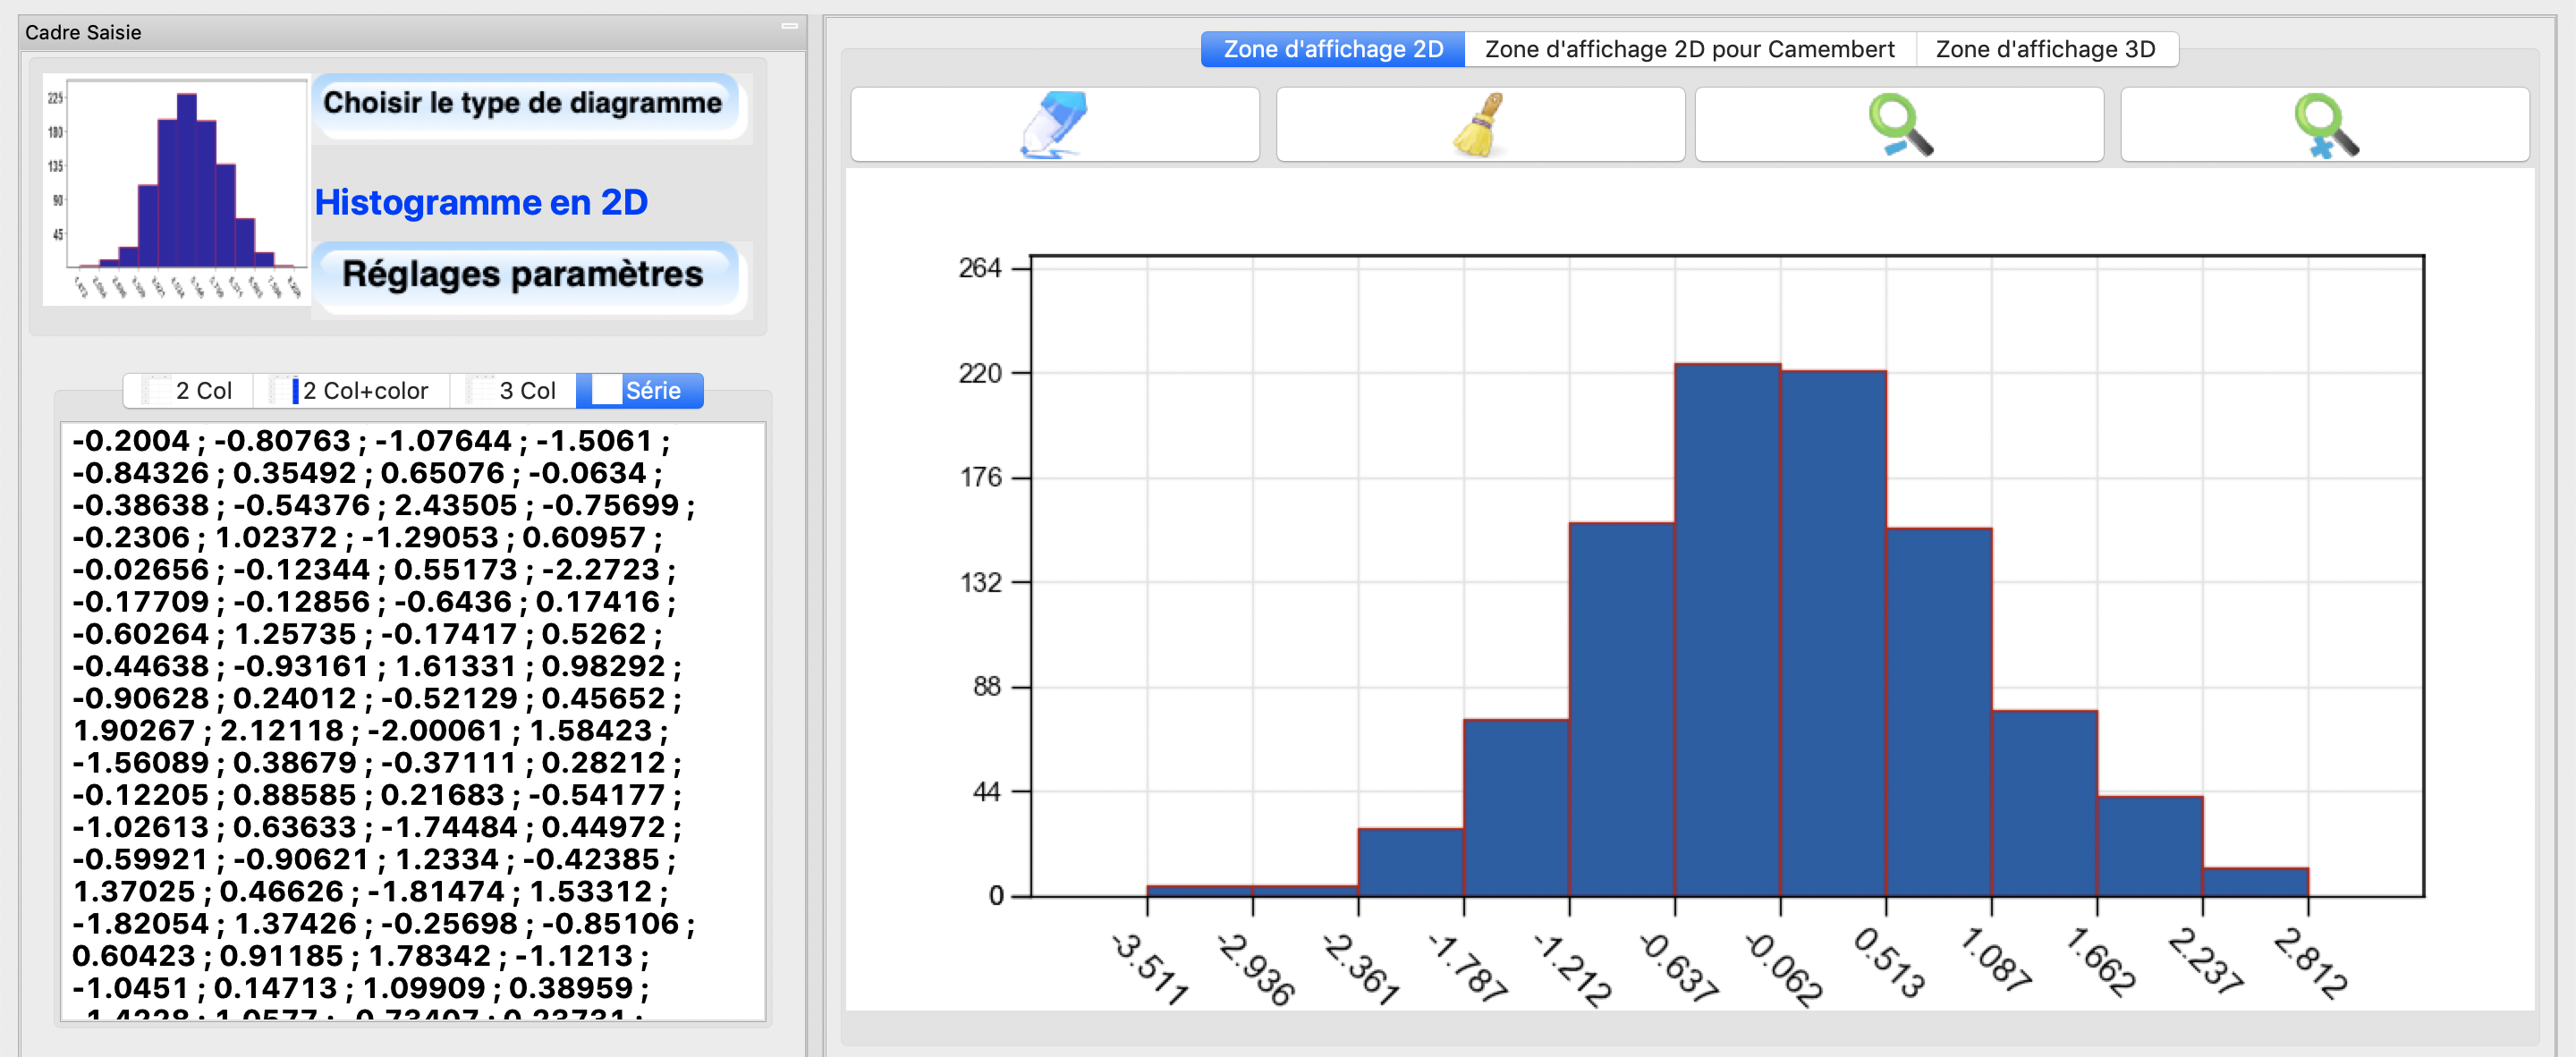Click the zoom out magnifier icon
The width and height of the screenshot is (2576, 1057).
[x=1899, y=124]
